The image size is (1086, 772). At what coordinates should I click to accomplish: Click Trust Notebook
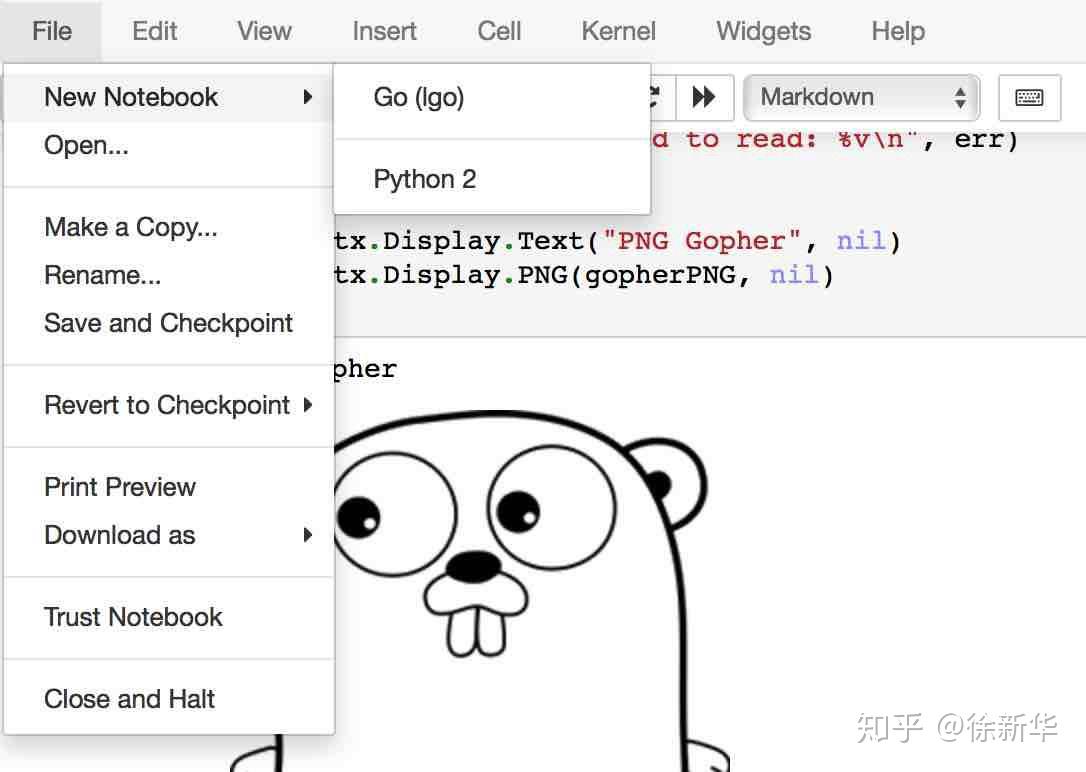(133, 617)
